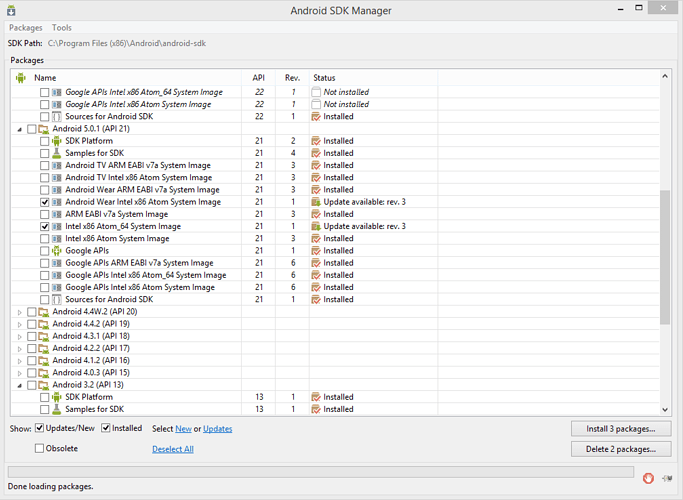The height and width of the screenshot is (500, 683).
Task: Click the ARM EABI v7a System Image icon
Action: 57,214
